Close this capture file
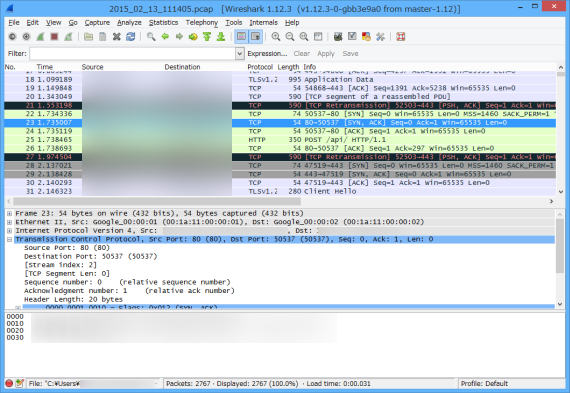 [x=116, y=37]
